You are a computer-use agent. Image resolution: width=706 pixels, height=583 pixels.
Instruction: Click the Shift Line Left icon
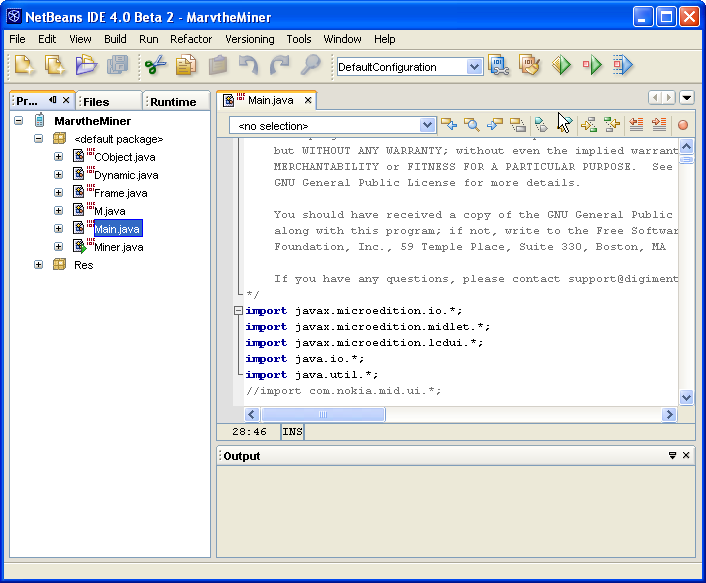pyautogui.click(x=636, y=125)
